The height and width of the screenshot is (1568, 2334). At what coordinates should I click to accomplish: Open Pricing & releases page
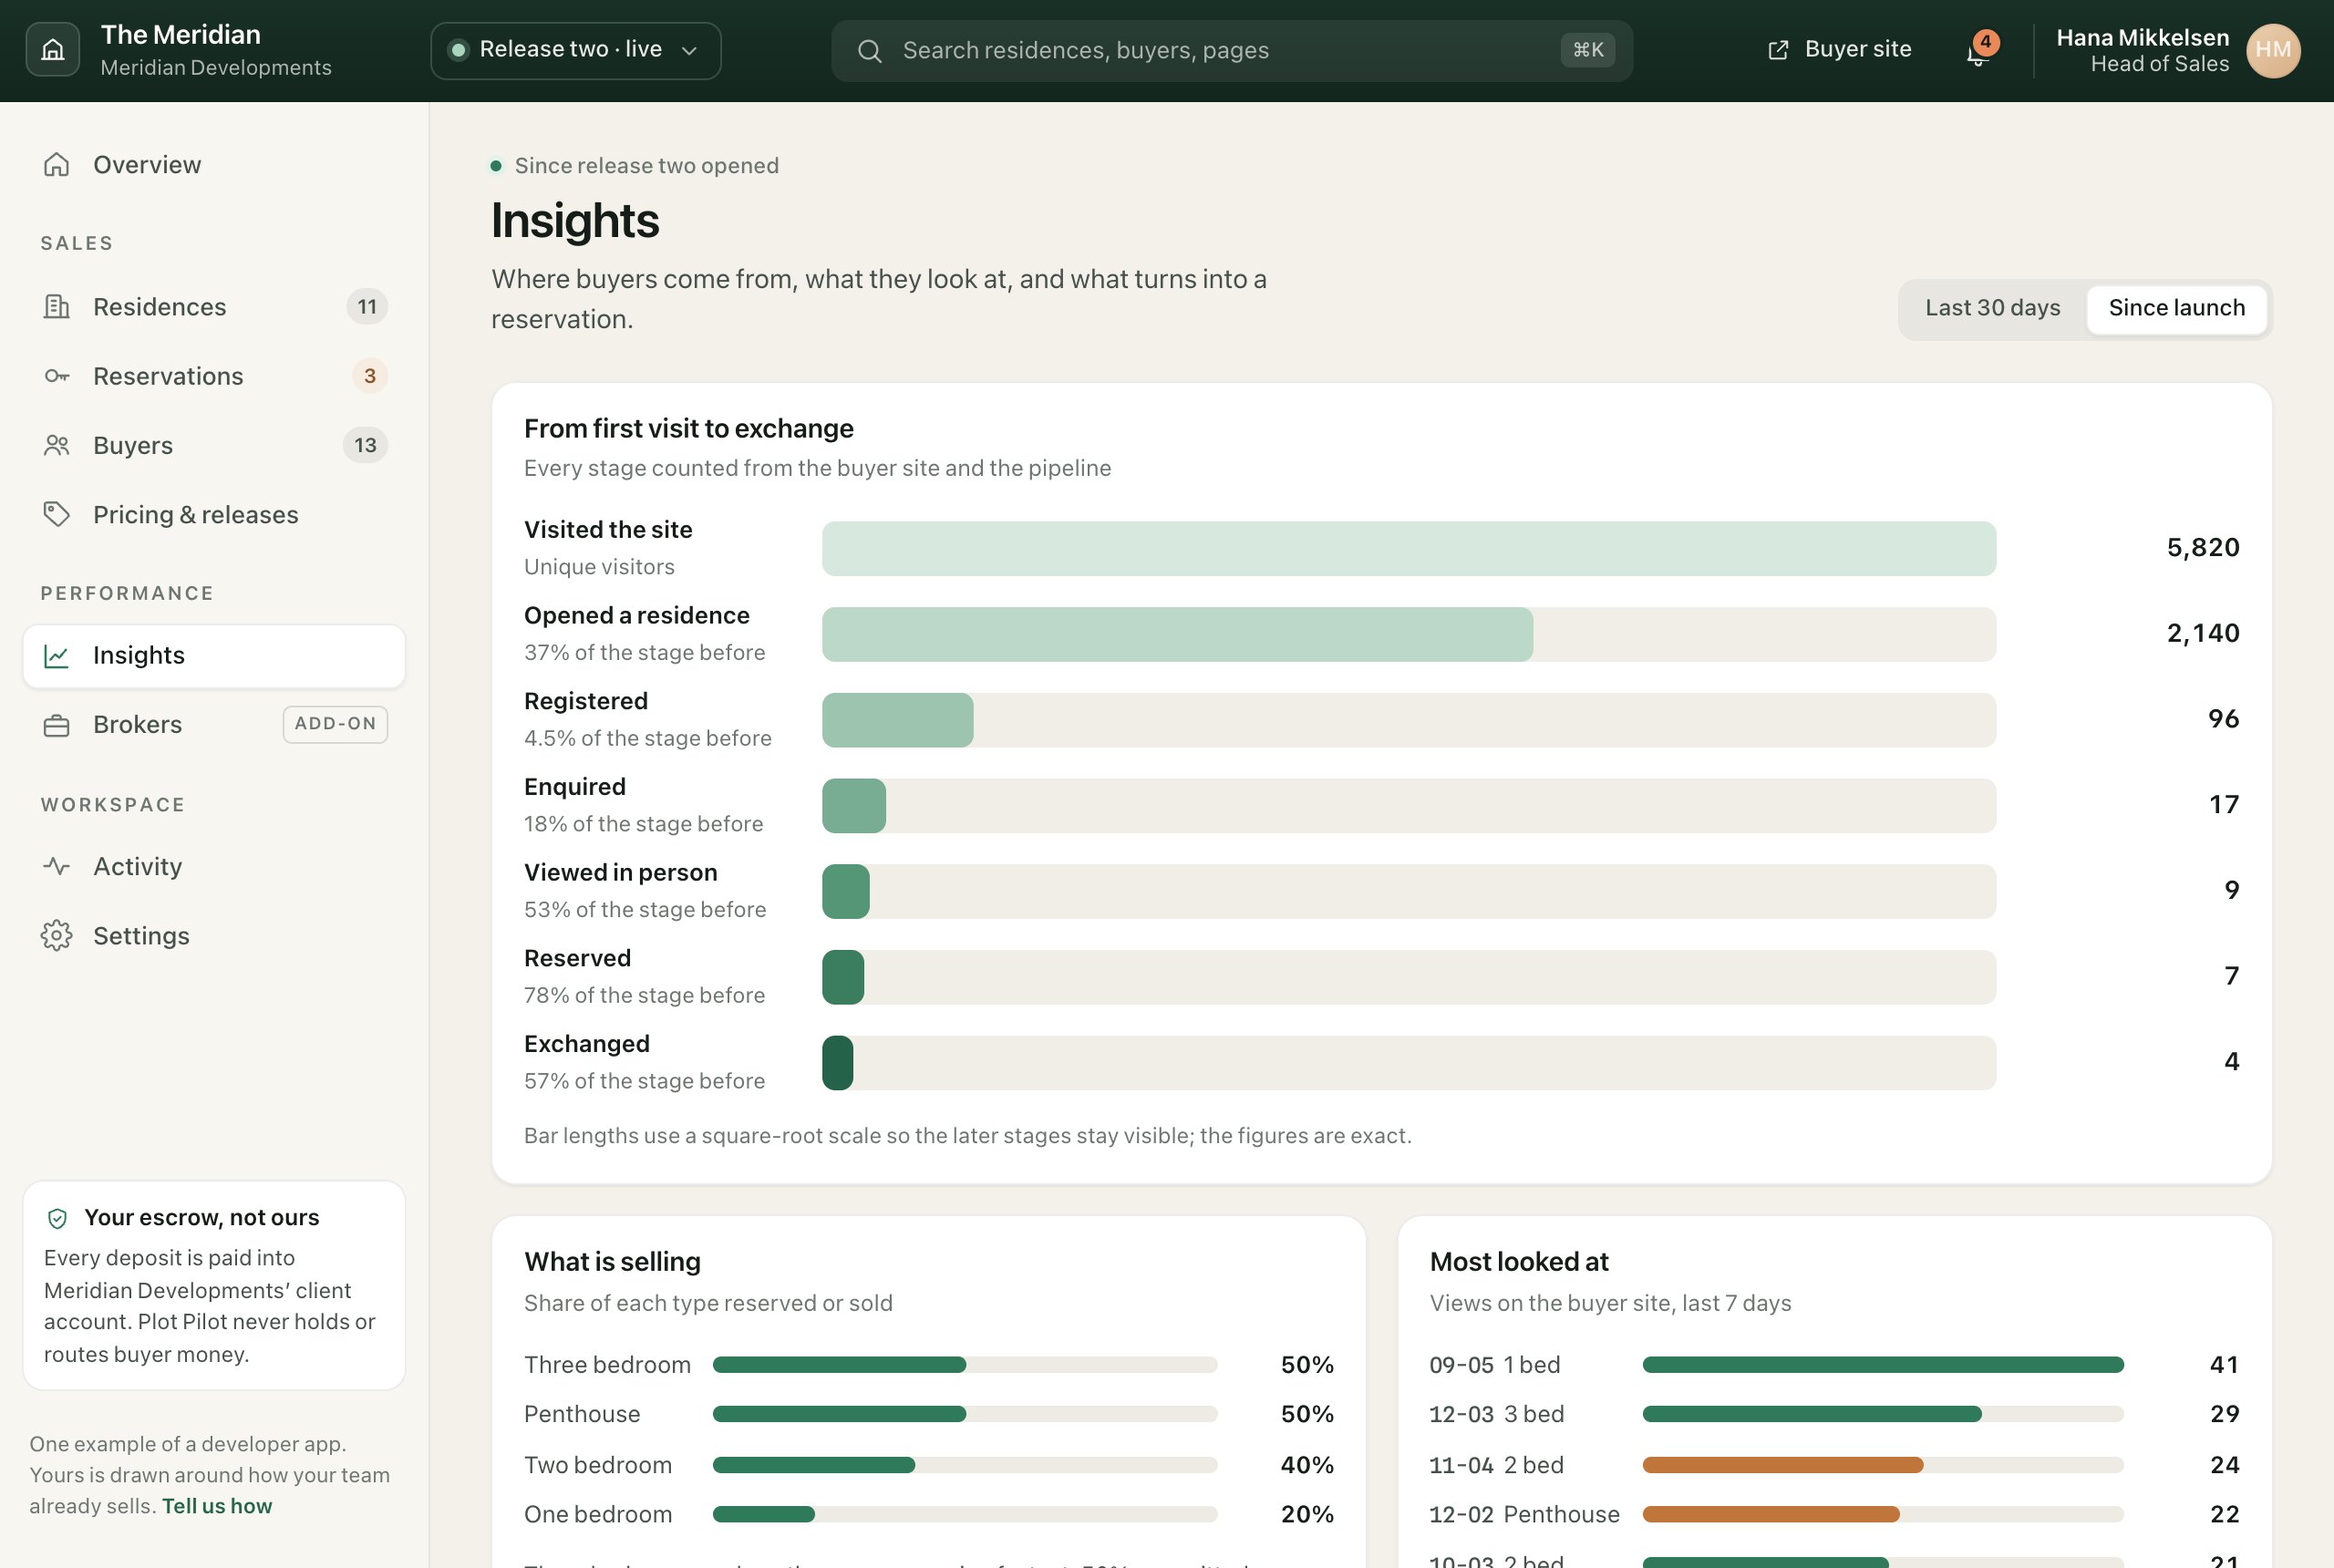click(214, 515)
